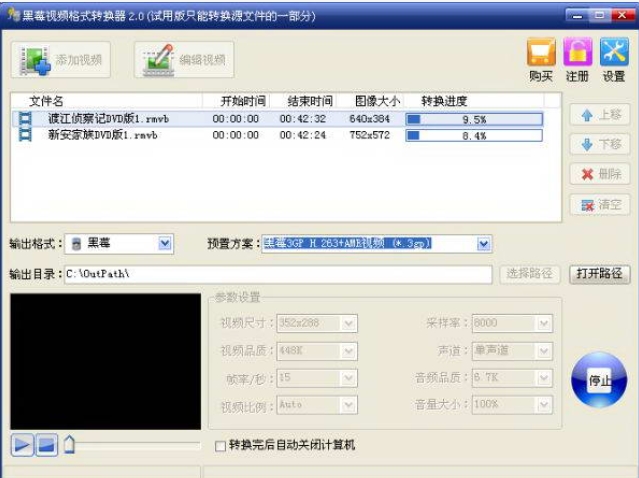This screenshot has height=478, width=639.
Task: Minimize the converter window
Action: click(x=577, y=15)
